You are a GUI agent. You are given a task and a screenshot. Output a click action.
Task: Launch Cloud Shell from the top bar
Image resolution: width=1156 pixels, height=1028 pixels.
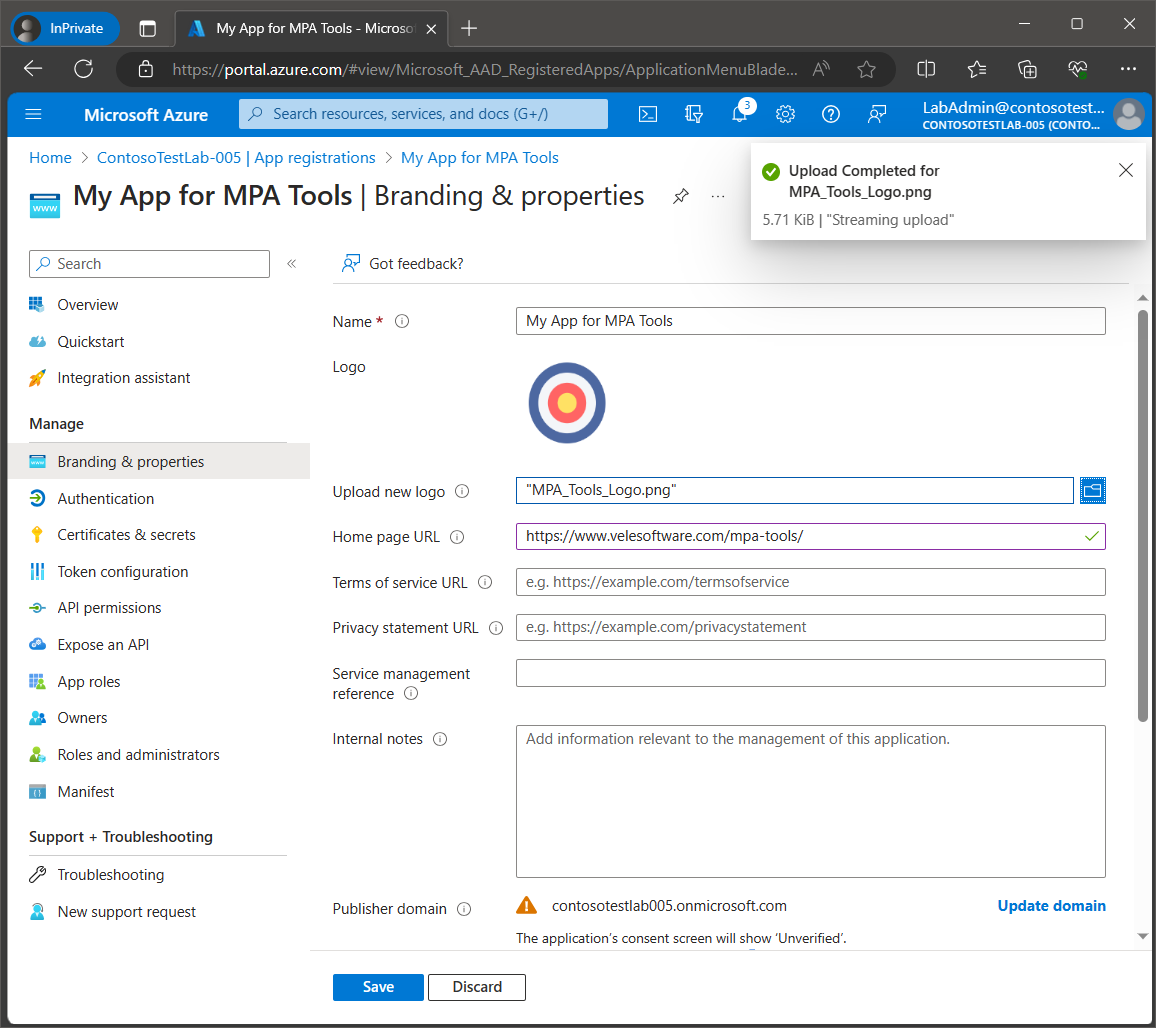pyautogui.click(x=647, y=114)
